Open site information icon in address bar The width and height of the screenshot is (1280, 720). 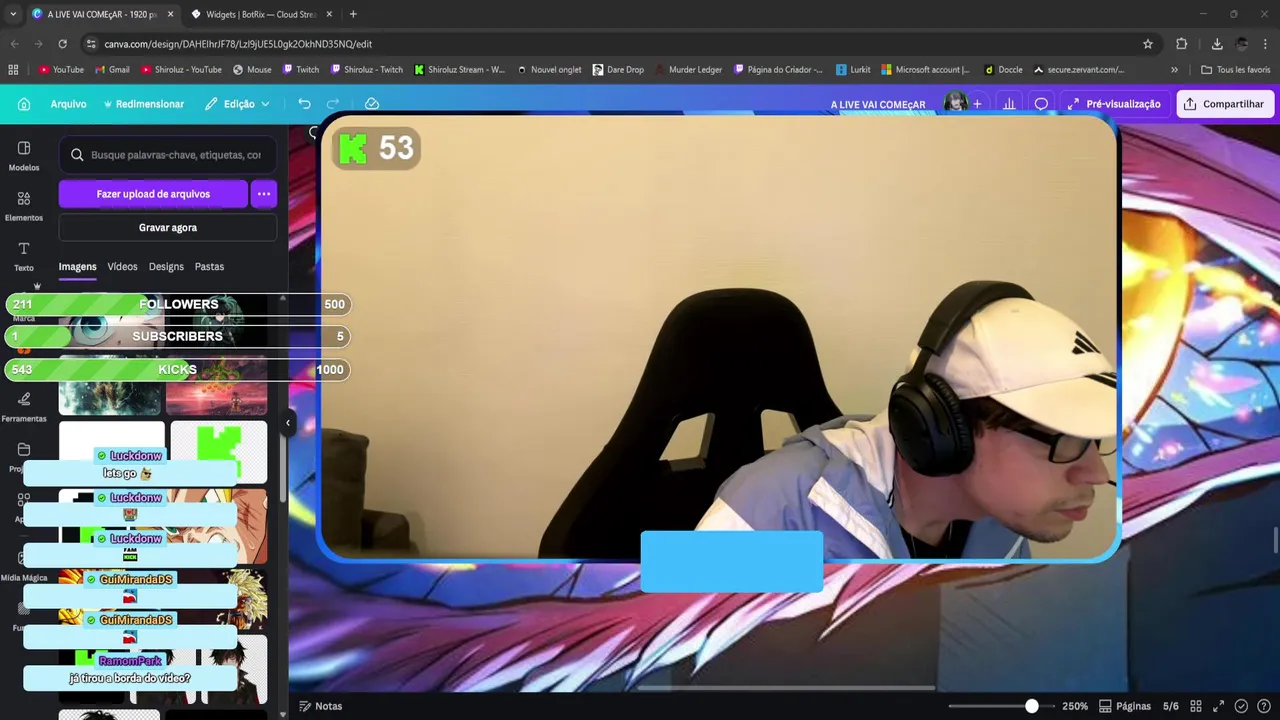click(x=91, y=44)
